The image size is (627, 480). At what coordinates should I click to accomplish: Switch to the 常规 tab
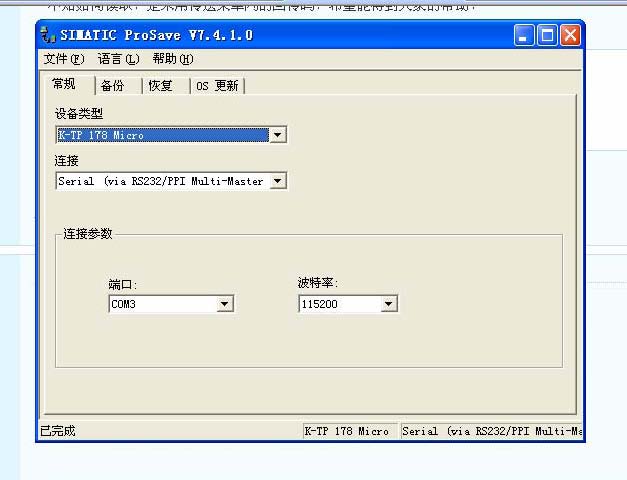[64, 84]
